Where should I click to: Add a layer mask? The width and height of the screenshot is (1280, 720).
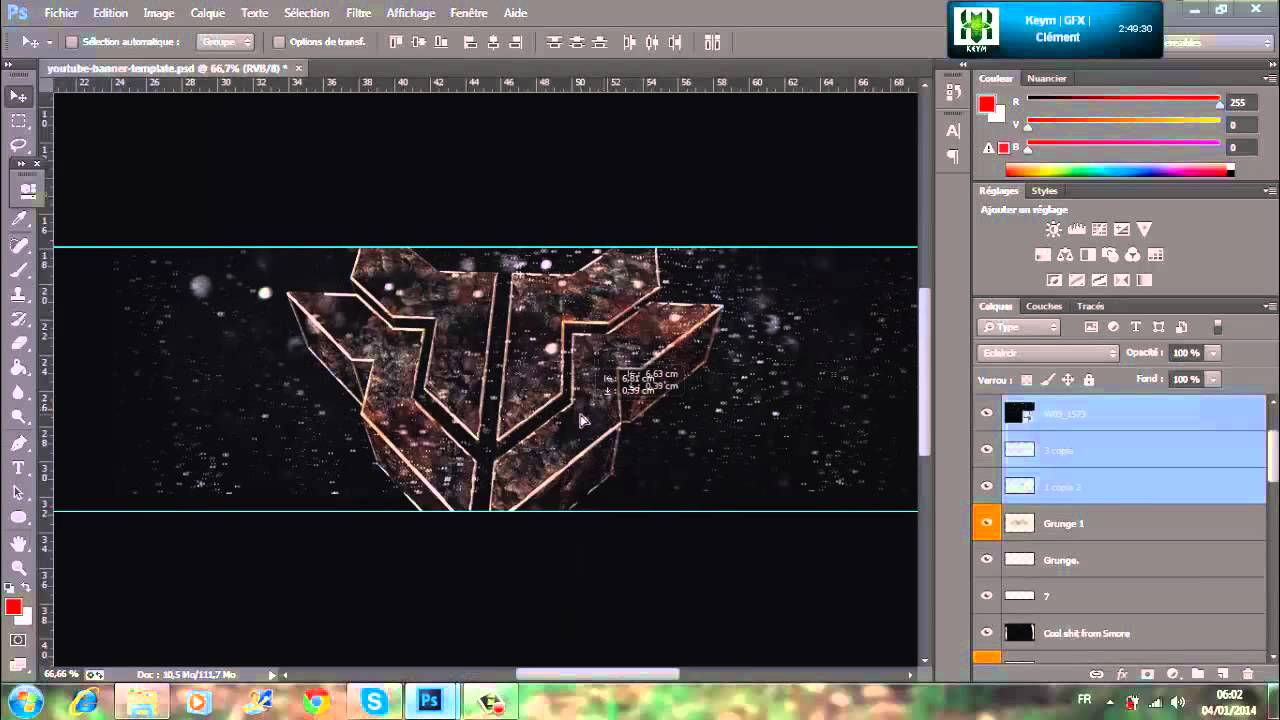tap(1147, 675)
